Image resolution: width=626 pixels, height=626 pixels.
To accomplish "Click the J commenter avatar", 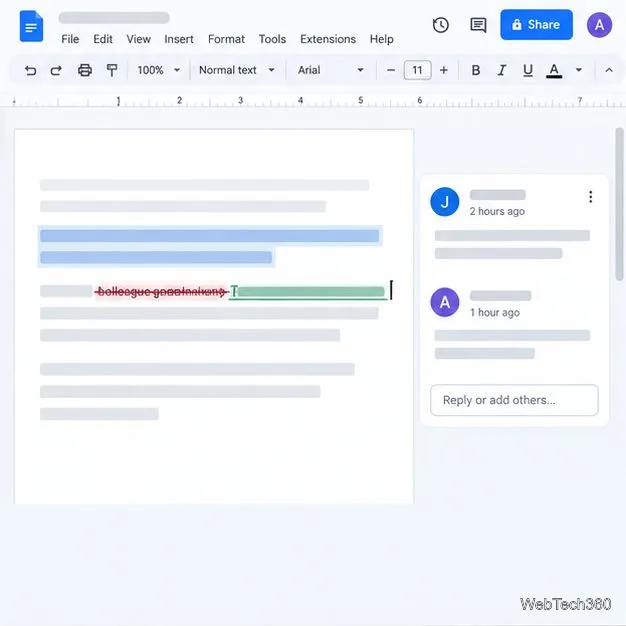I will pos(445,202).
